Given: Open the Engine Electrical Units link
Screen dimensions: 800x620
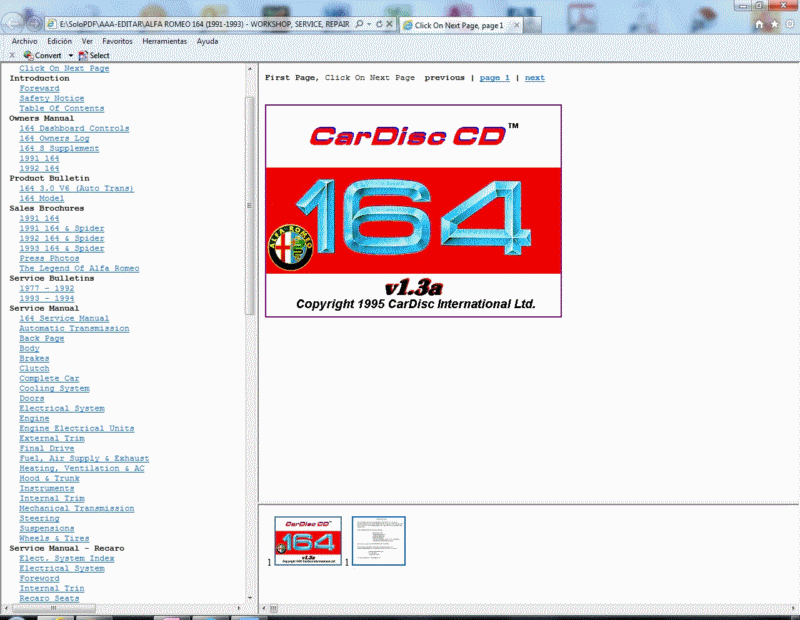Looking at the screenshot, I should point(77,428).
